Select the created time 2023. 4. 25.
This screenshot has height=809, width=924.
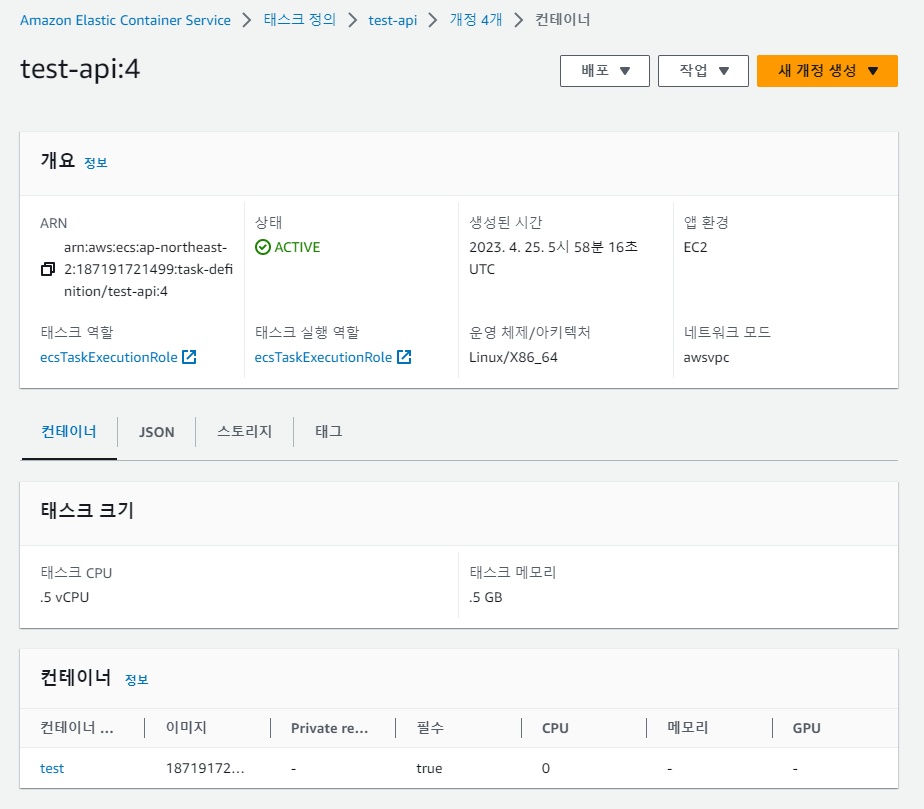tap(553, 258)
